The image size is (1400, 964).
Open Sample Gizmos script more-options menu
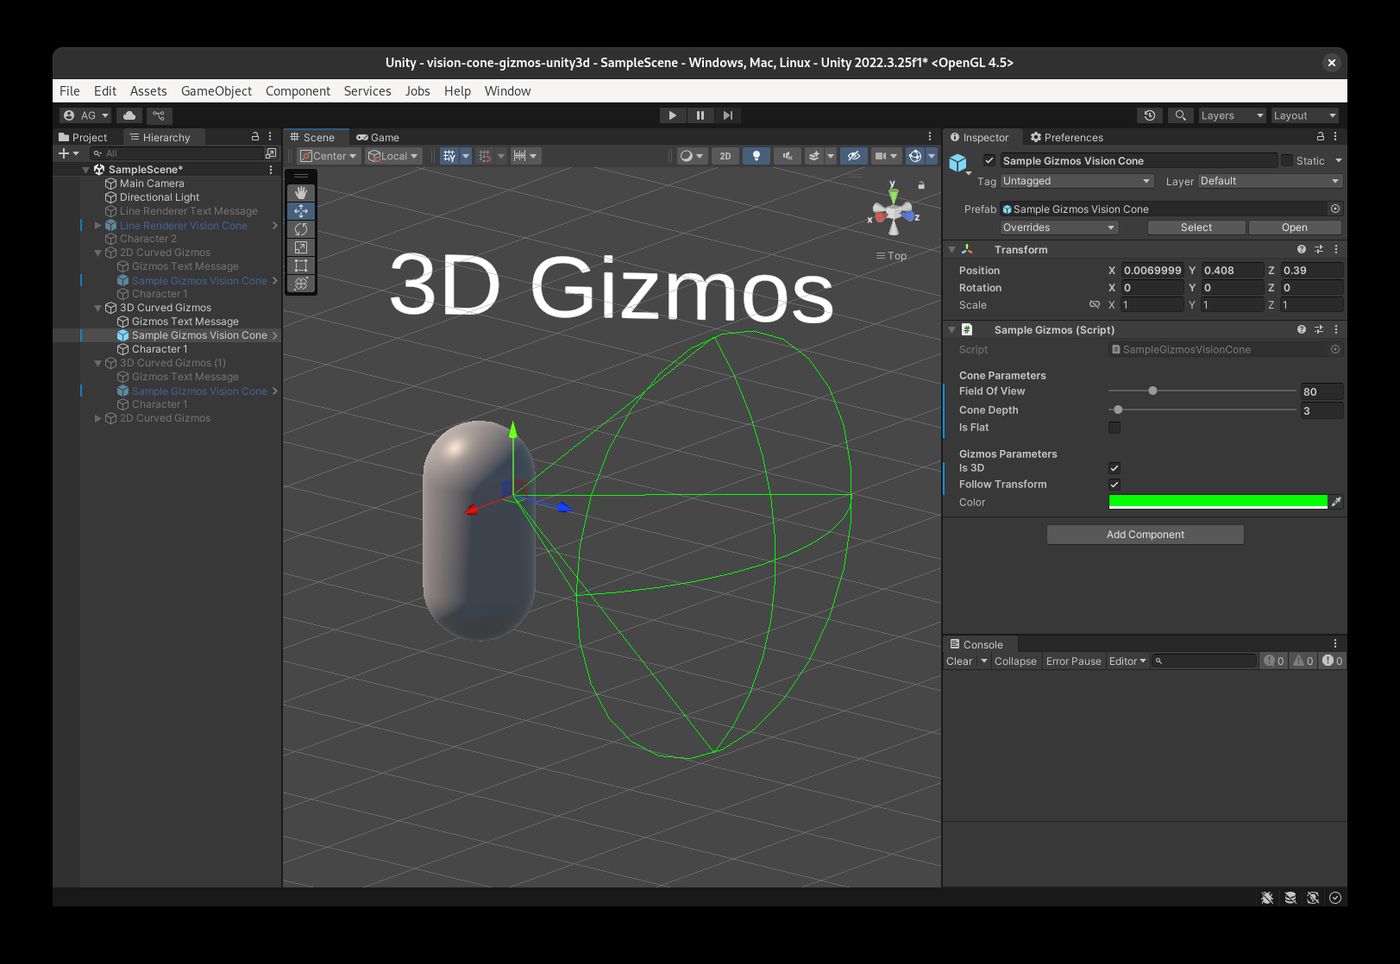1336,329
